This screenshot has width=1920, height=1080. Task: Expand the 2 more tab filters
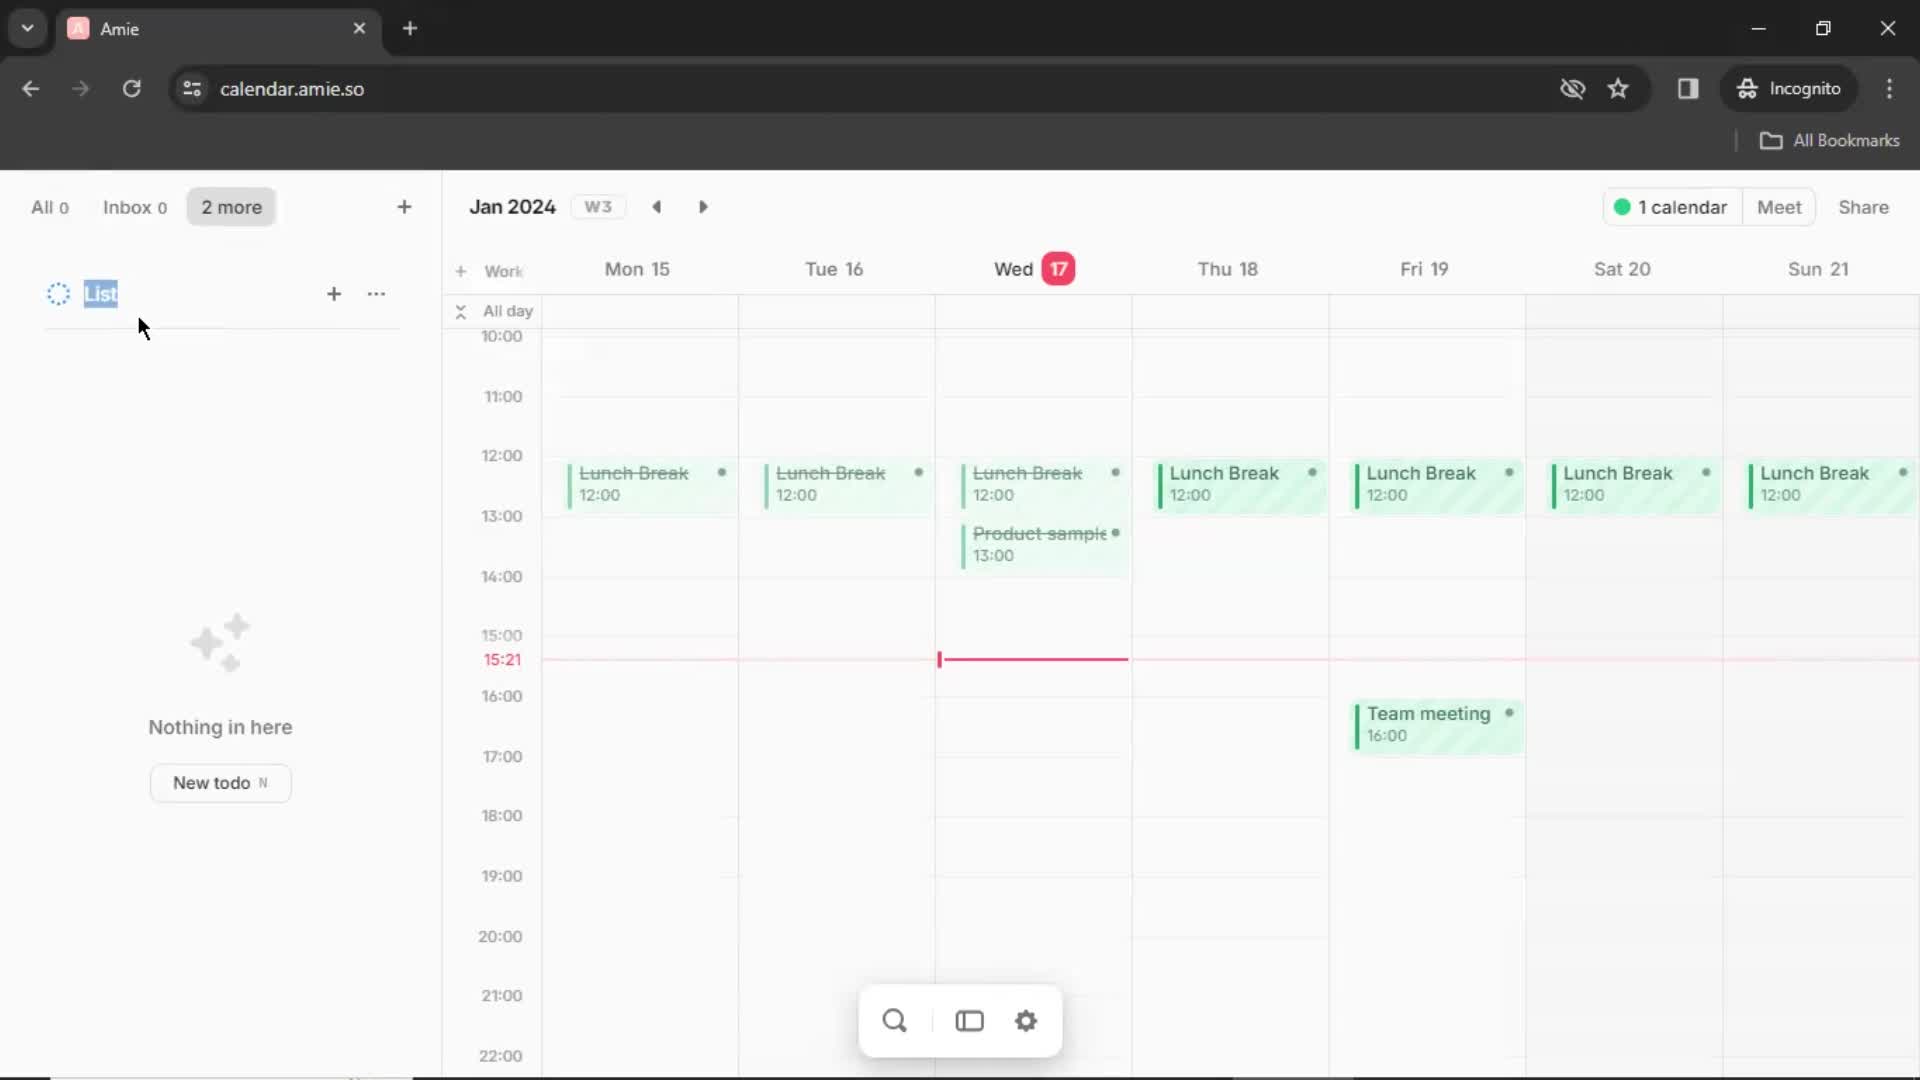coord(231,207)
